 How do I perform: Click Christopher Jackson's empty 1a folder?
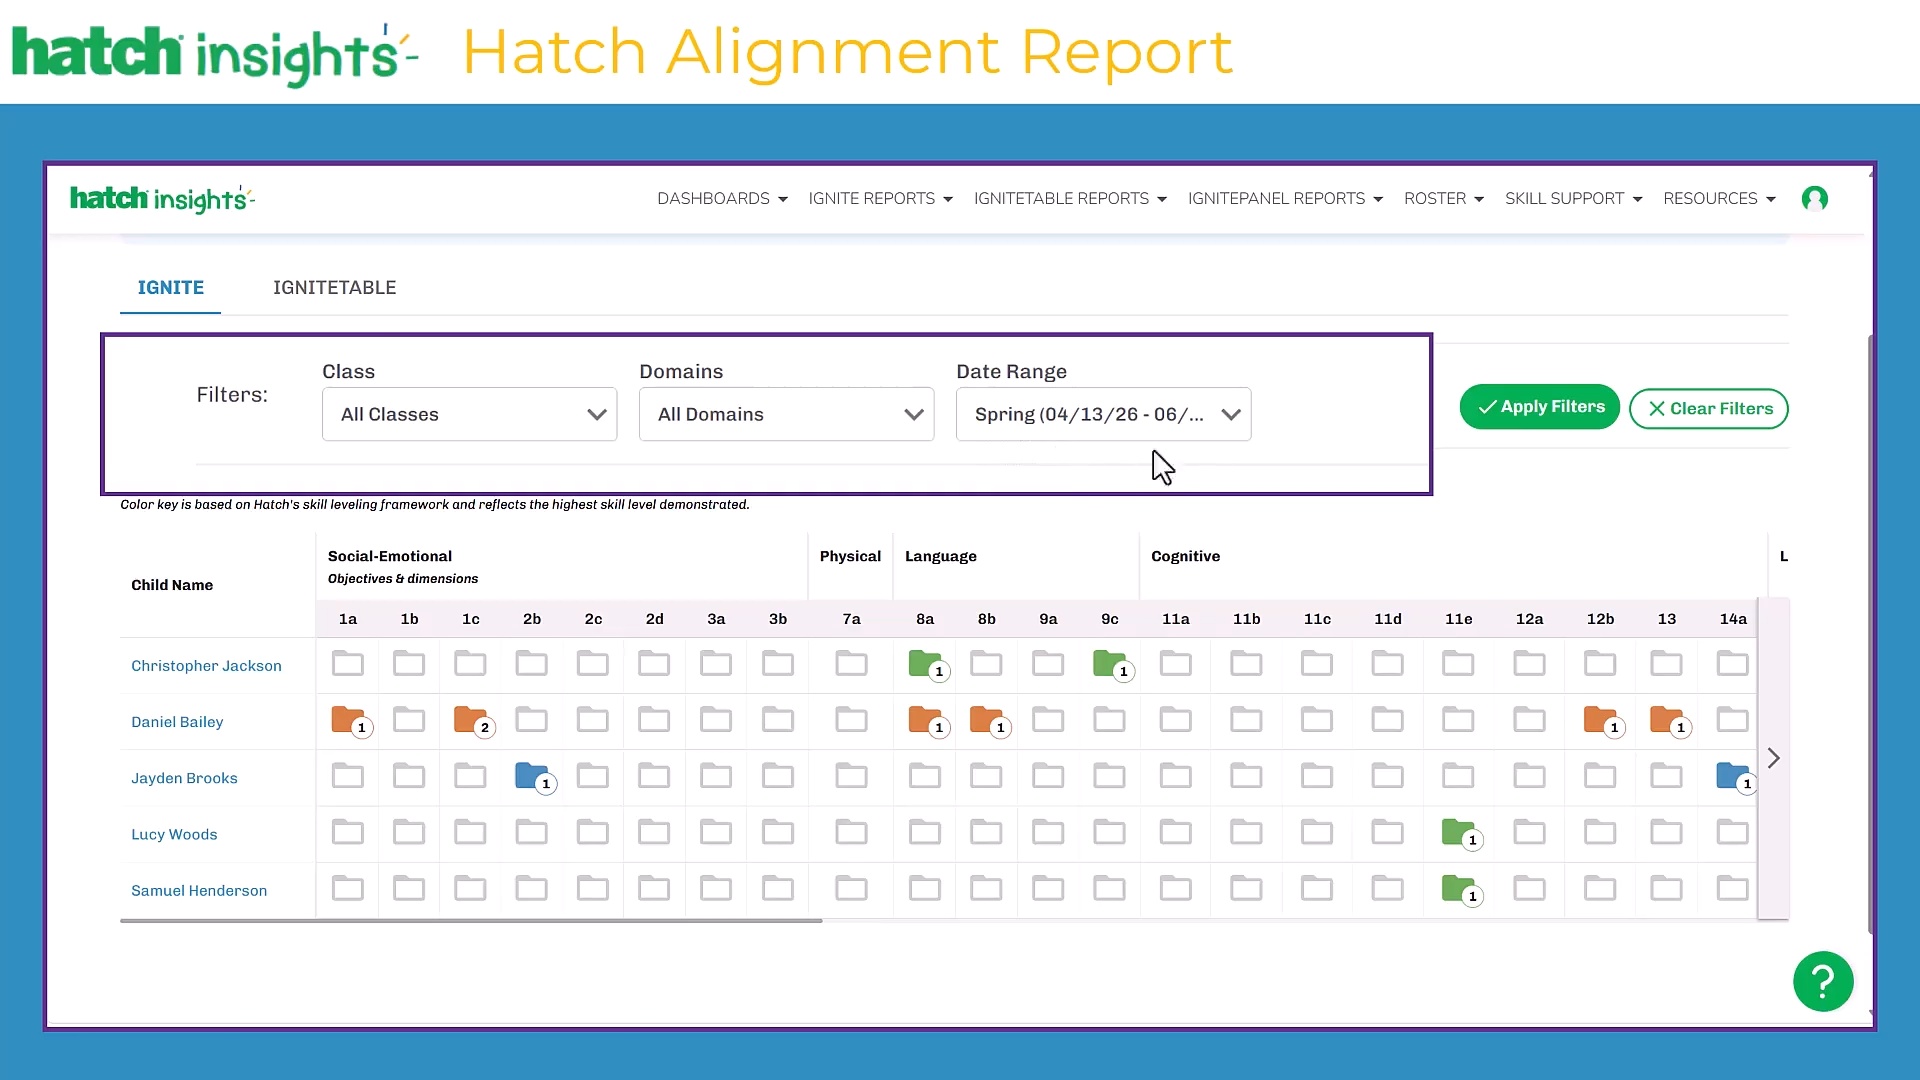[348, 663]
